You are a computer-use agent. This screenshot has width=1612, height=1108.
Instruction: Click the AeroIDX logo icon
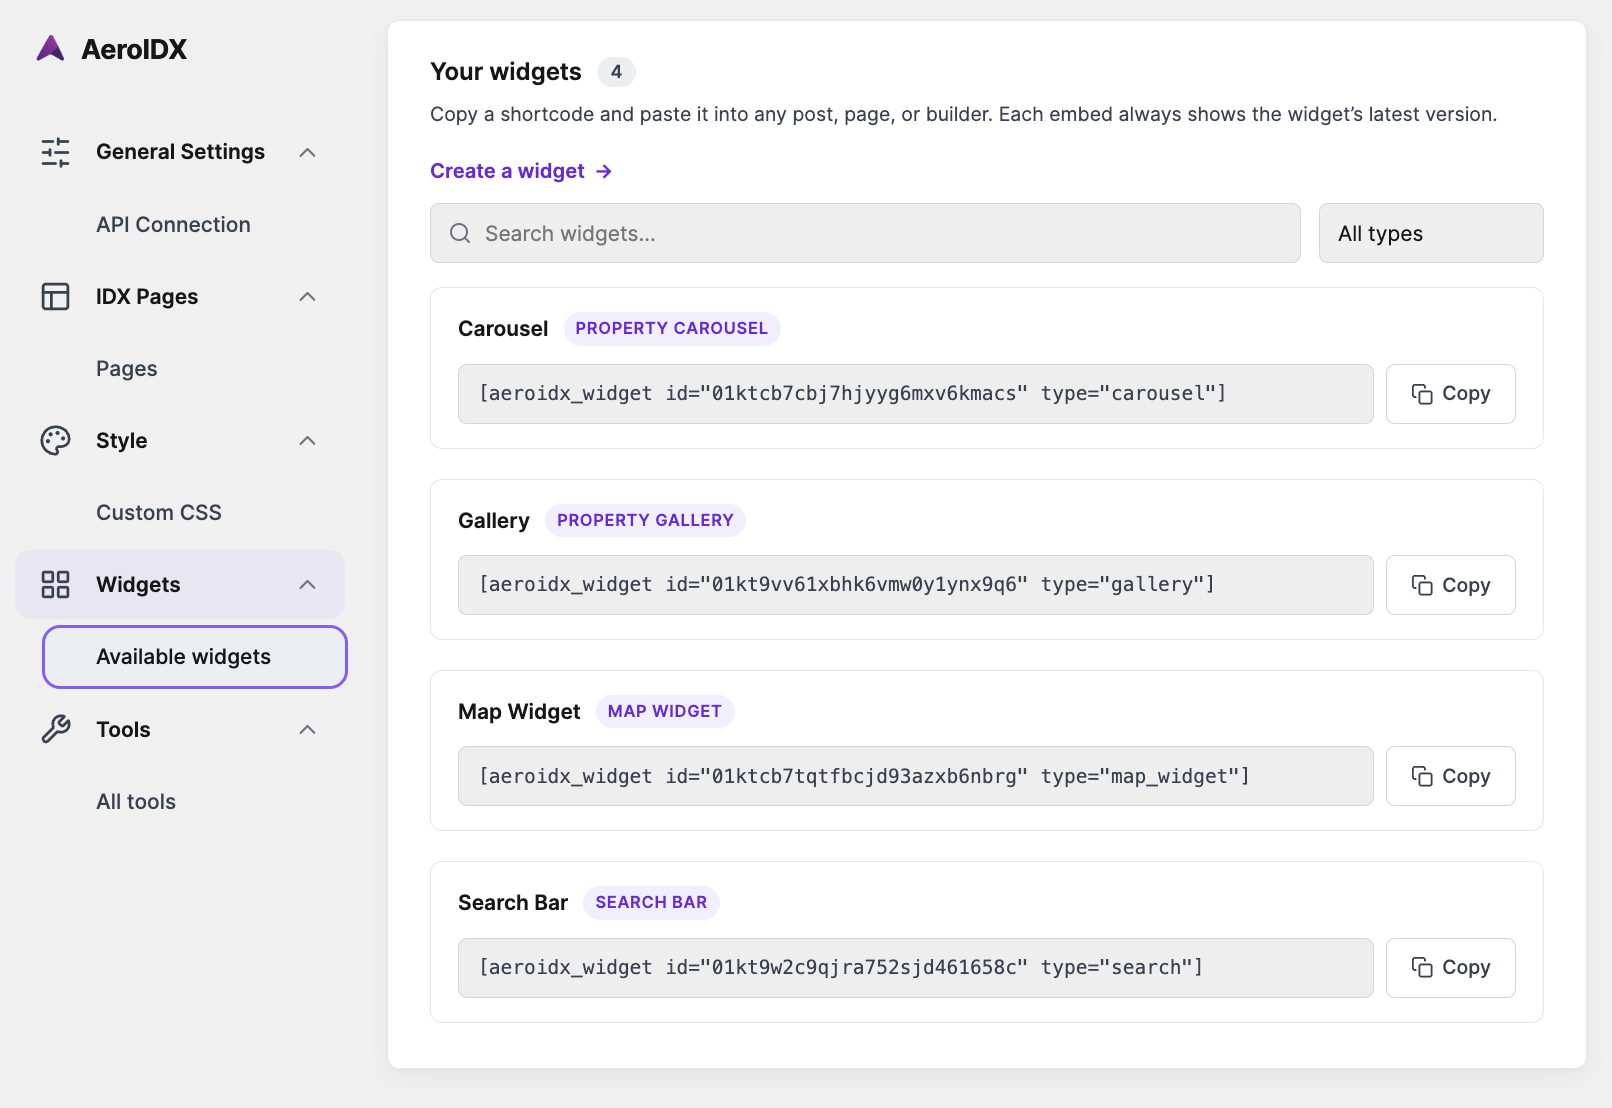[51, 48]
